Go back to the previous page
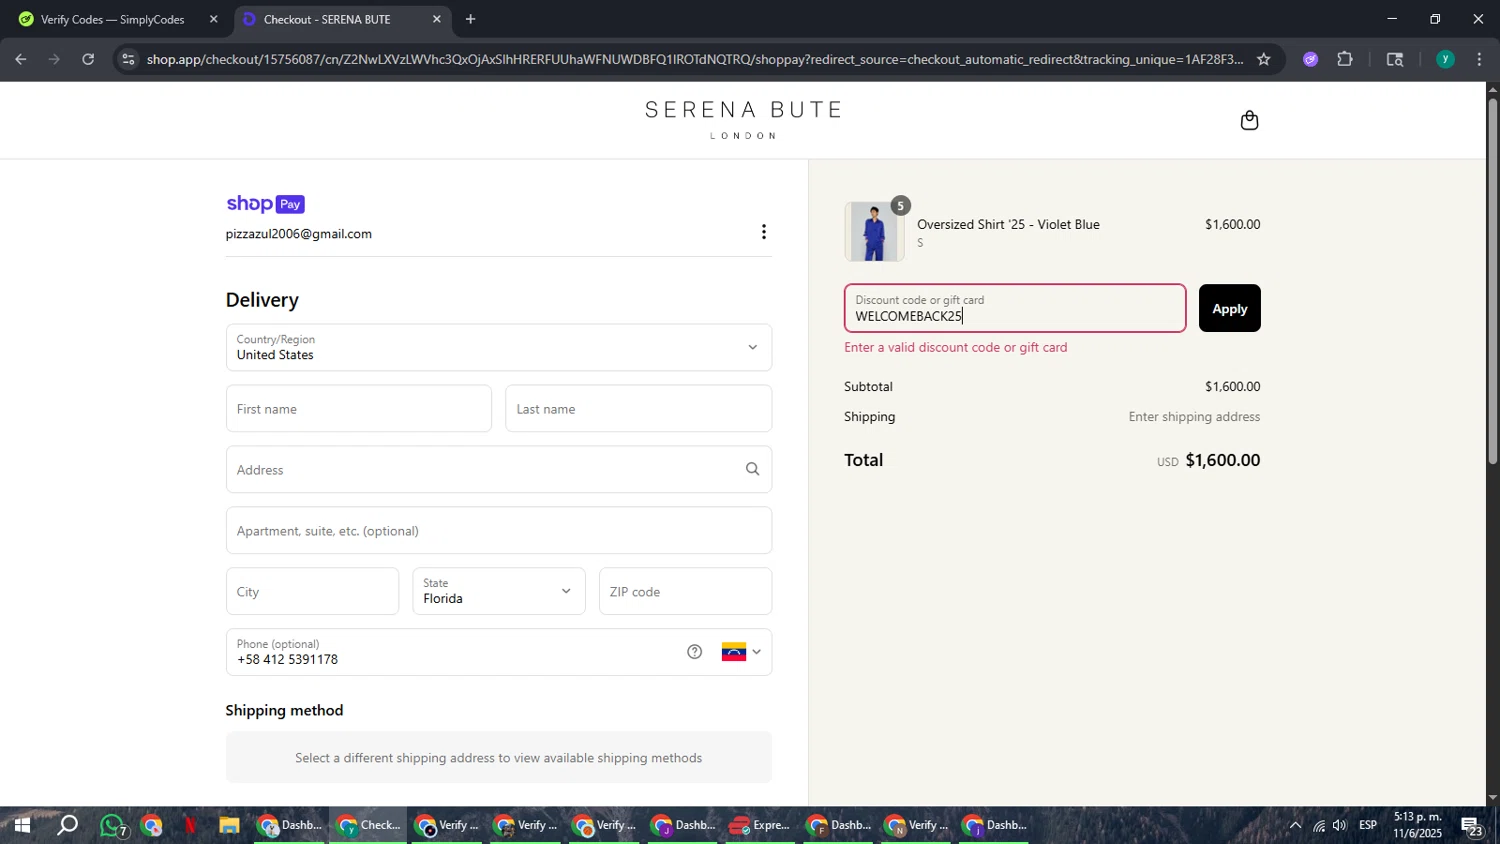The image size is (1500, 844). click(x=20, y=59)
